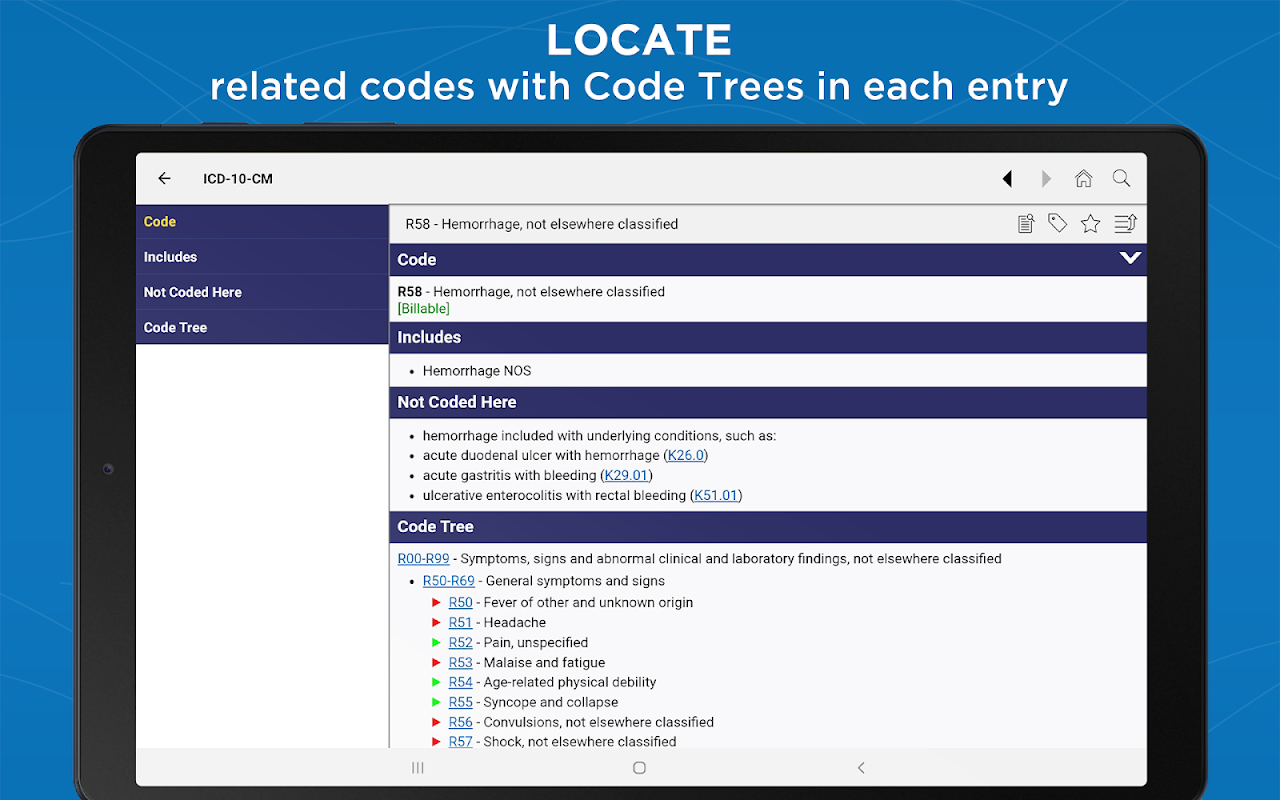Jump to Not Coded Here from the sidebar

[262, 292]
